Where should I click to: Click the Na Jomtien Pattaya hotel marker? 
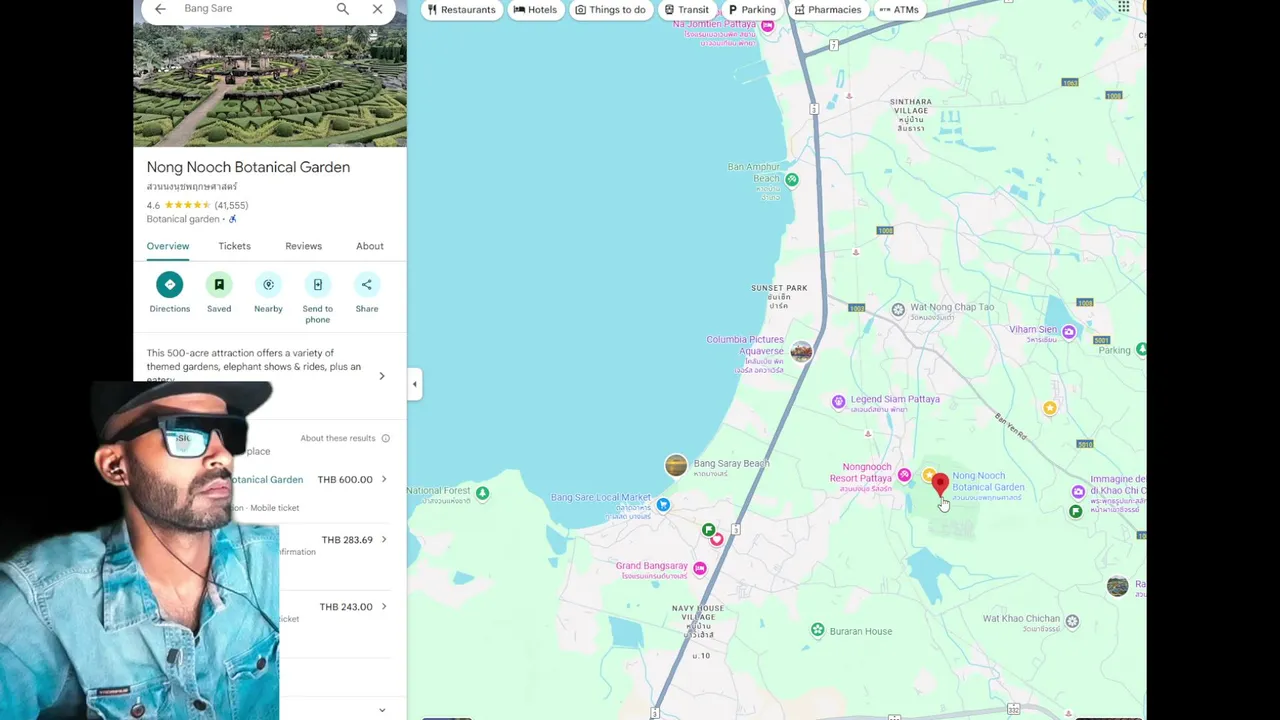[x=768, y=26]
